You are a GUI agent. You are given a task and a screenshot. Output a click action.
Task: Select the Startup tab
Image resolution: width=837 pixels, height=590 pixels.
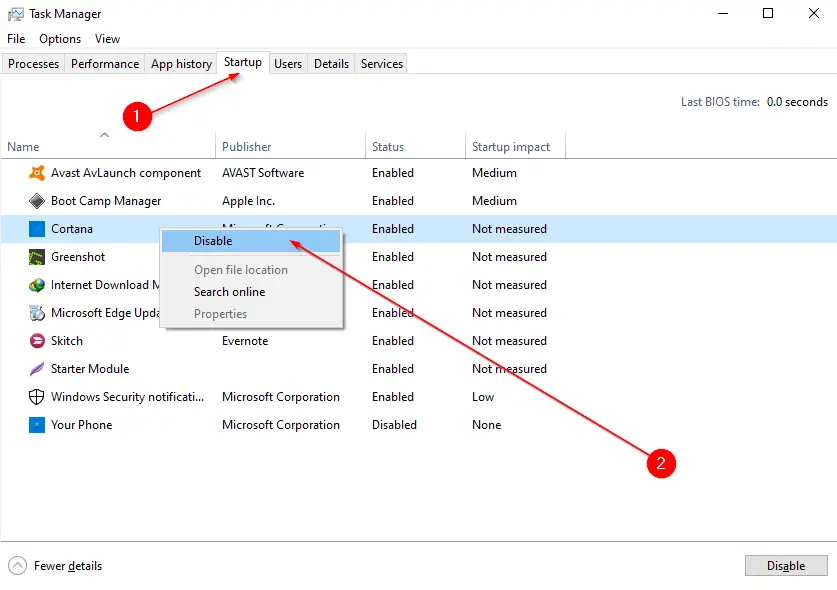tap(243, 62)
